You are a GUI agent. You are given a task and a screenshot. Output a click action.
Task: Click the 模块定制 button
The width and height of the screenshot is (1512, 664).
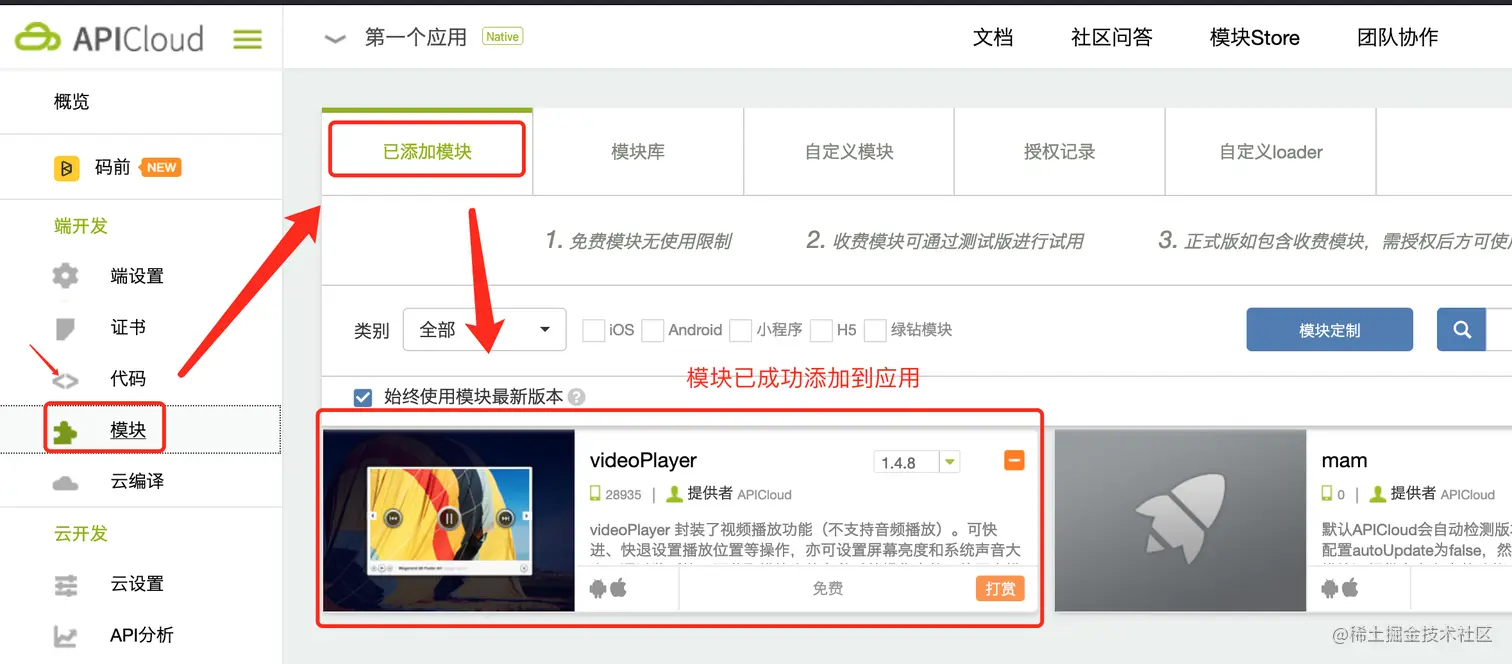[x=1329, y=330]
